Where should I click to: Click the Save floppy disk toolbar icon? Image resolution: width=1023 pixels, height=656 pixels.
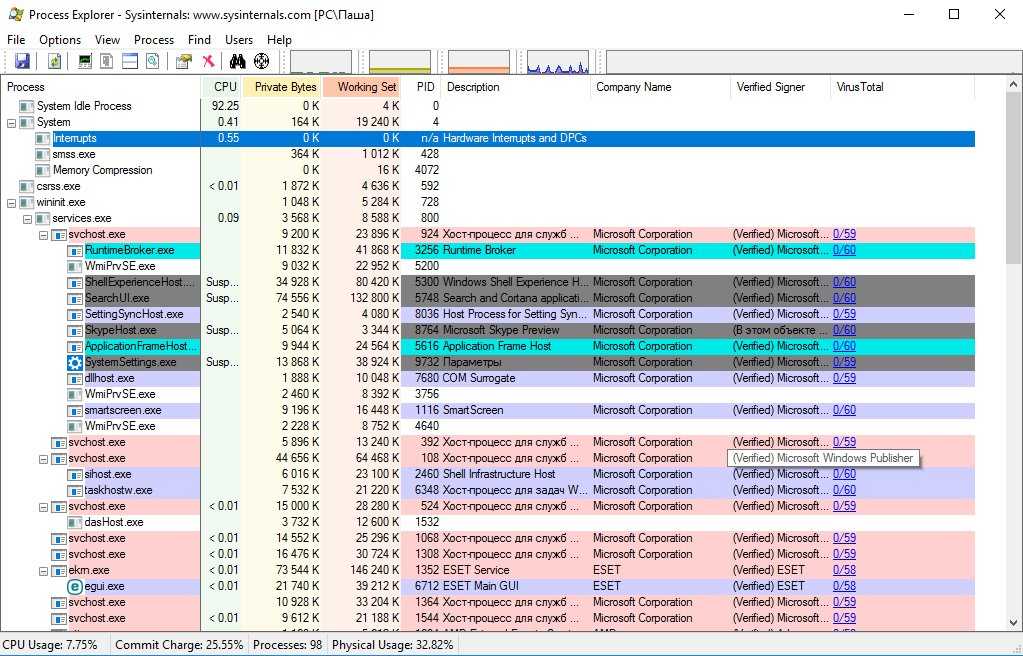(x=22, y=62)
